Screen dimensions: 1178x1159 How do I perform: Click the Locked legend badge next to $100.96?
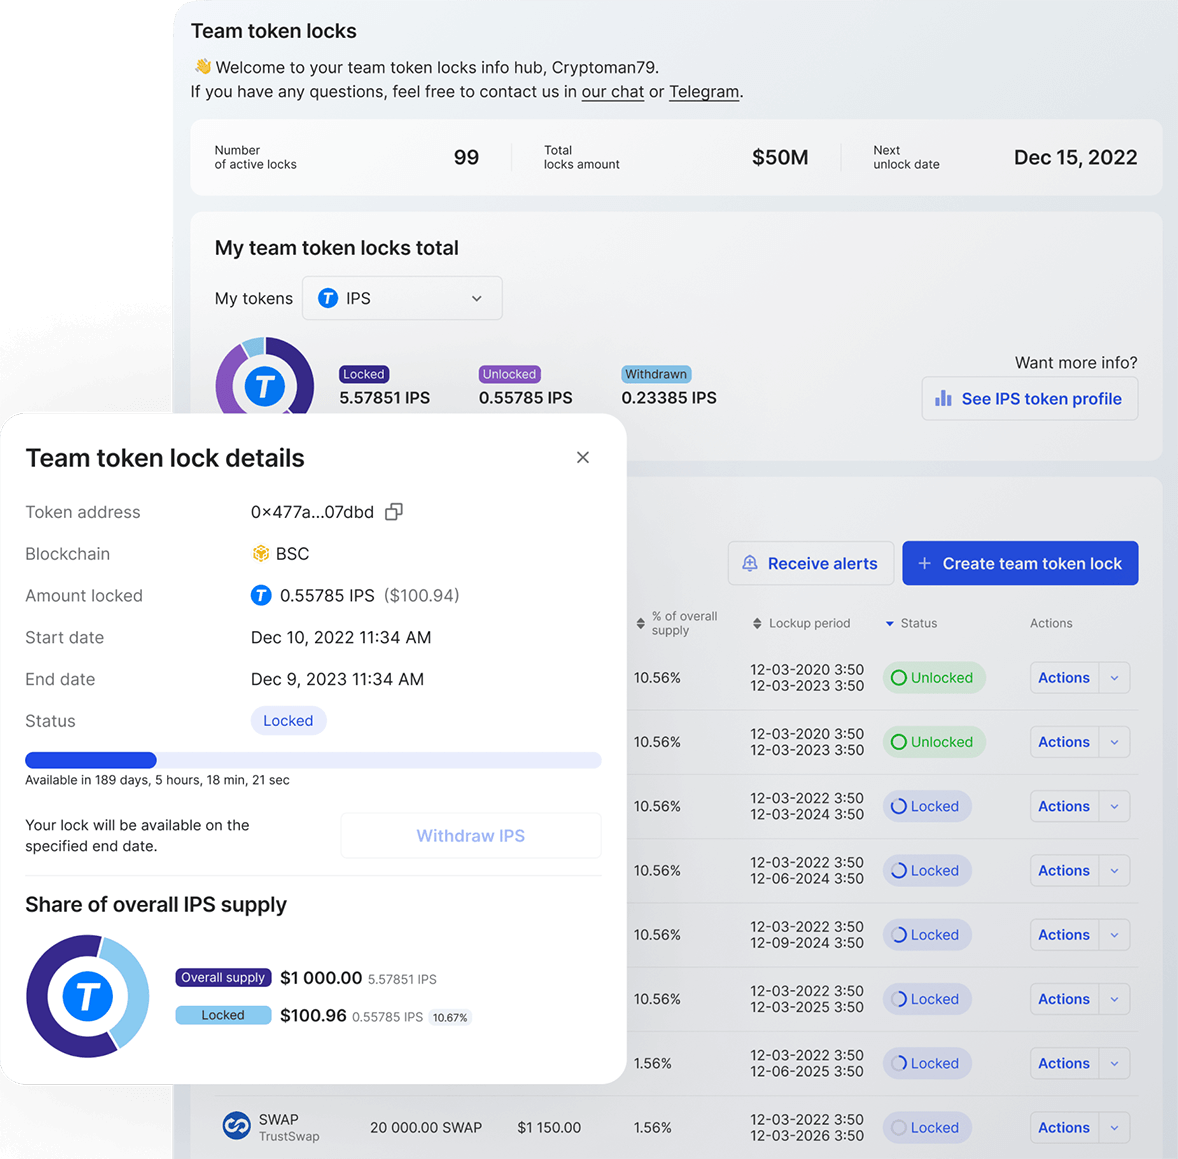pos(223,1015)
